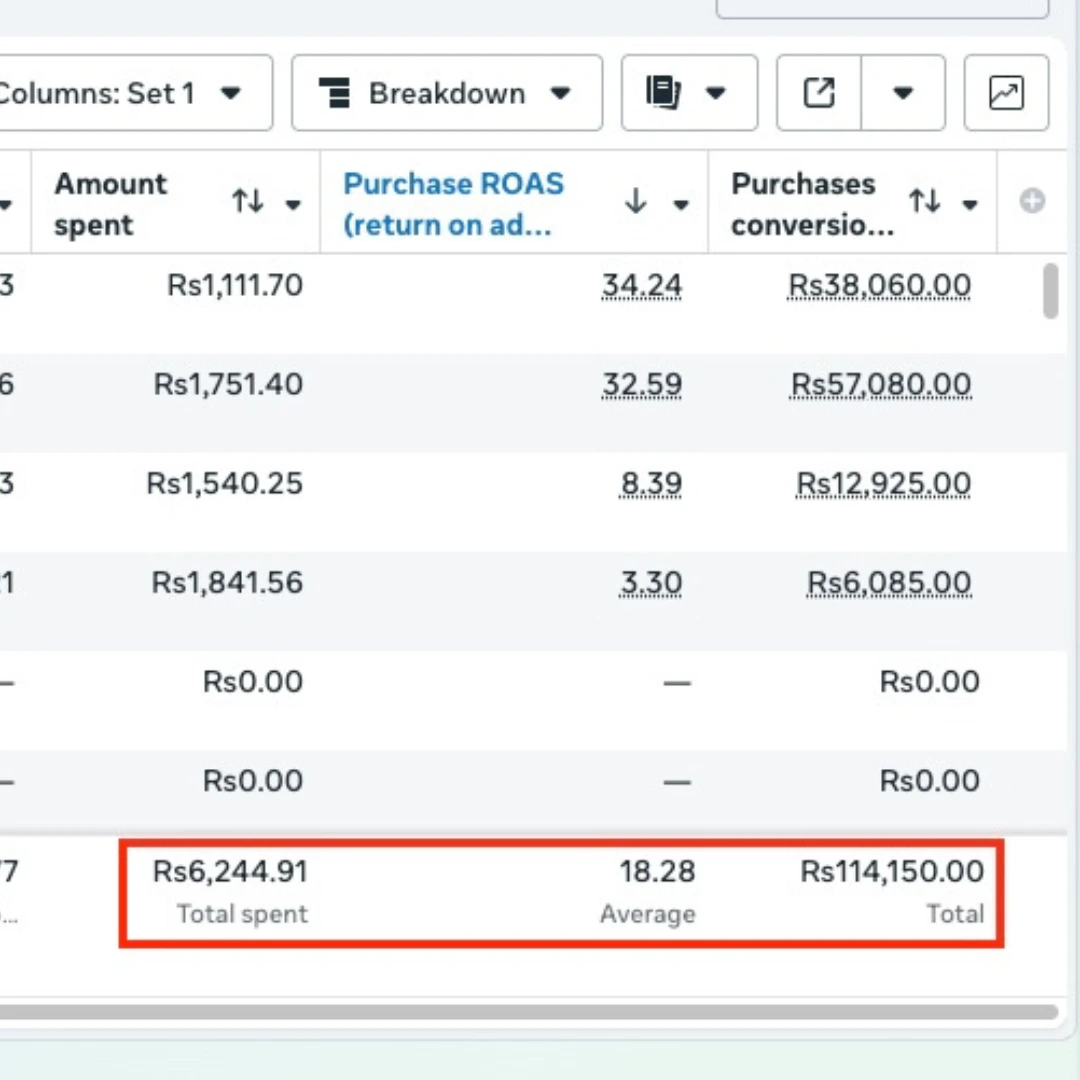Click the export table data icon

pos(819,94)
